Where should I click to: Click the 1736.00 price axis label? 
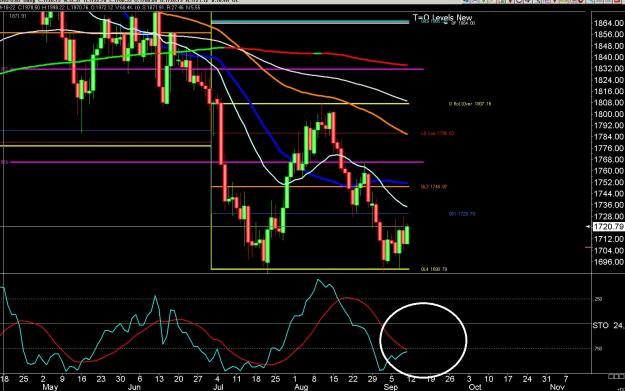(x=609, y=205)
